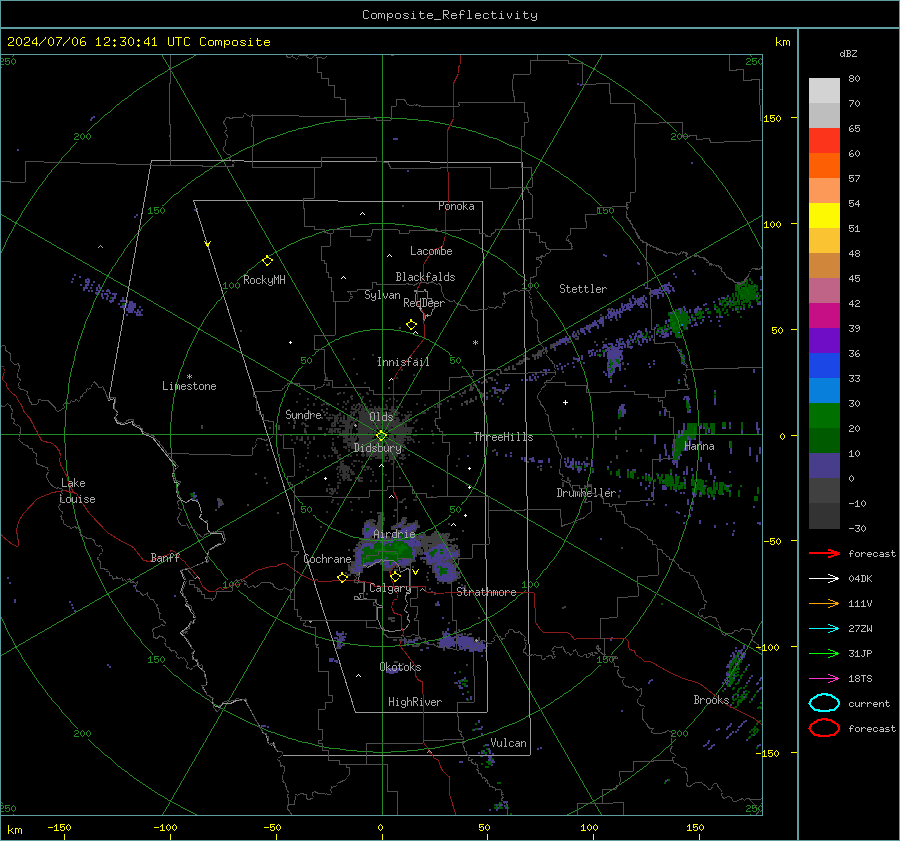This screenshot has width=900, height=841.
Task: Click the Airdrie label over the echo
Action: (x=394, y=534)
